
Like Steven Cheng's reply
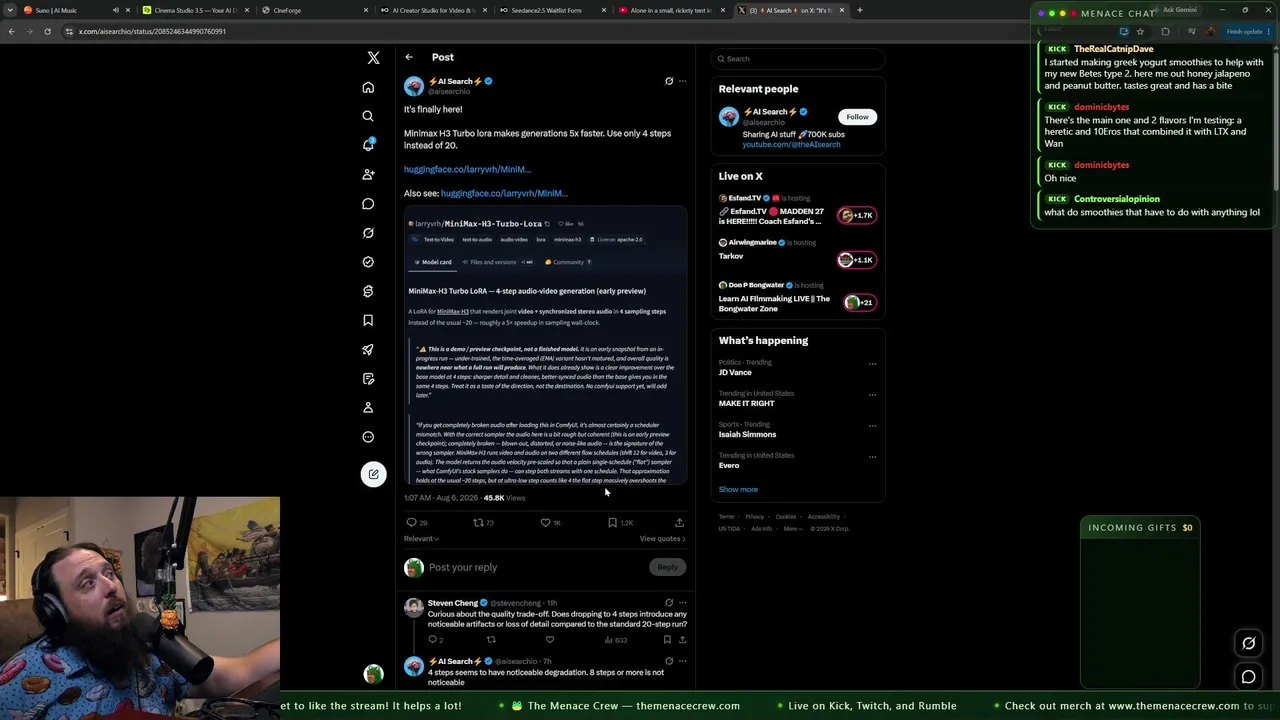[549, 640]
